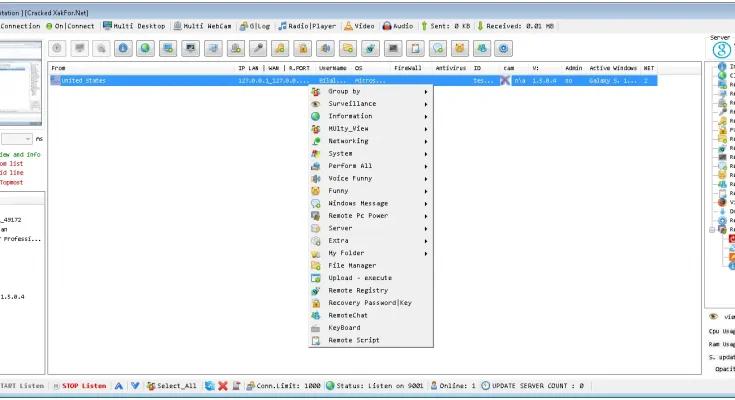Click the red X icon in status bar
The width and height of the screenshot is (735, 400).
click(x=222, y=385)
